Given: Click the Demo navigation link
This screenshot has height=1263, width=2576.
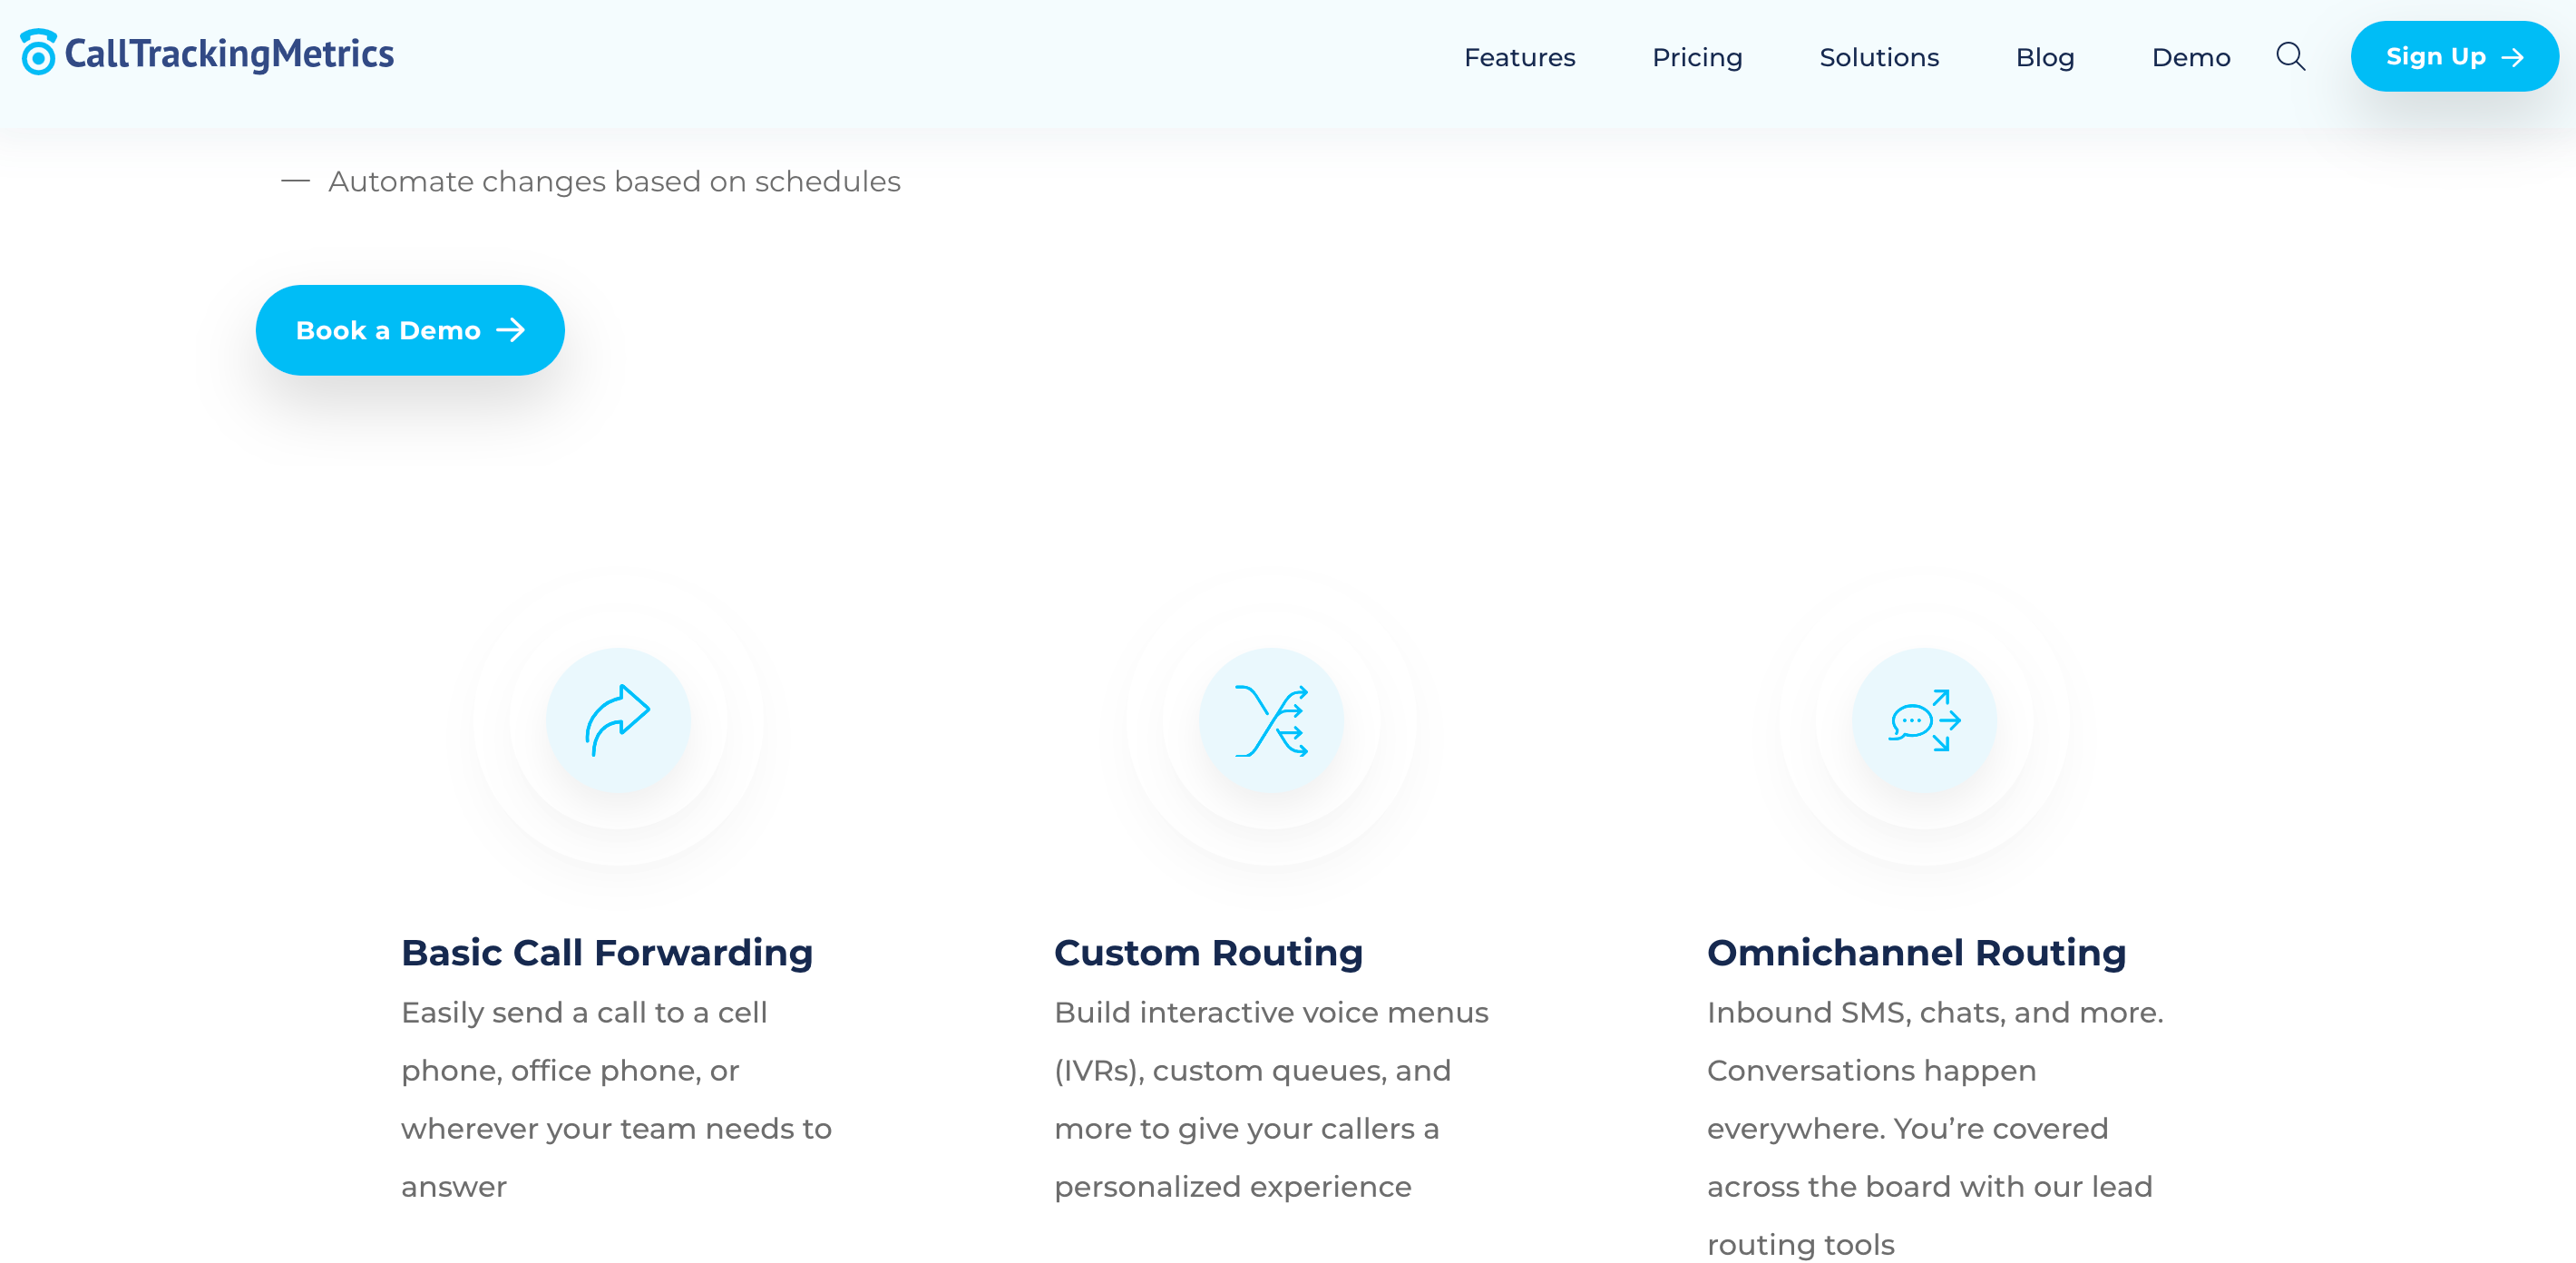Looking at the screenshot, I should 2191,57.
